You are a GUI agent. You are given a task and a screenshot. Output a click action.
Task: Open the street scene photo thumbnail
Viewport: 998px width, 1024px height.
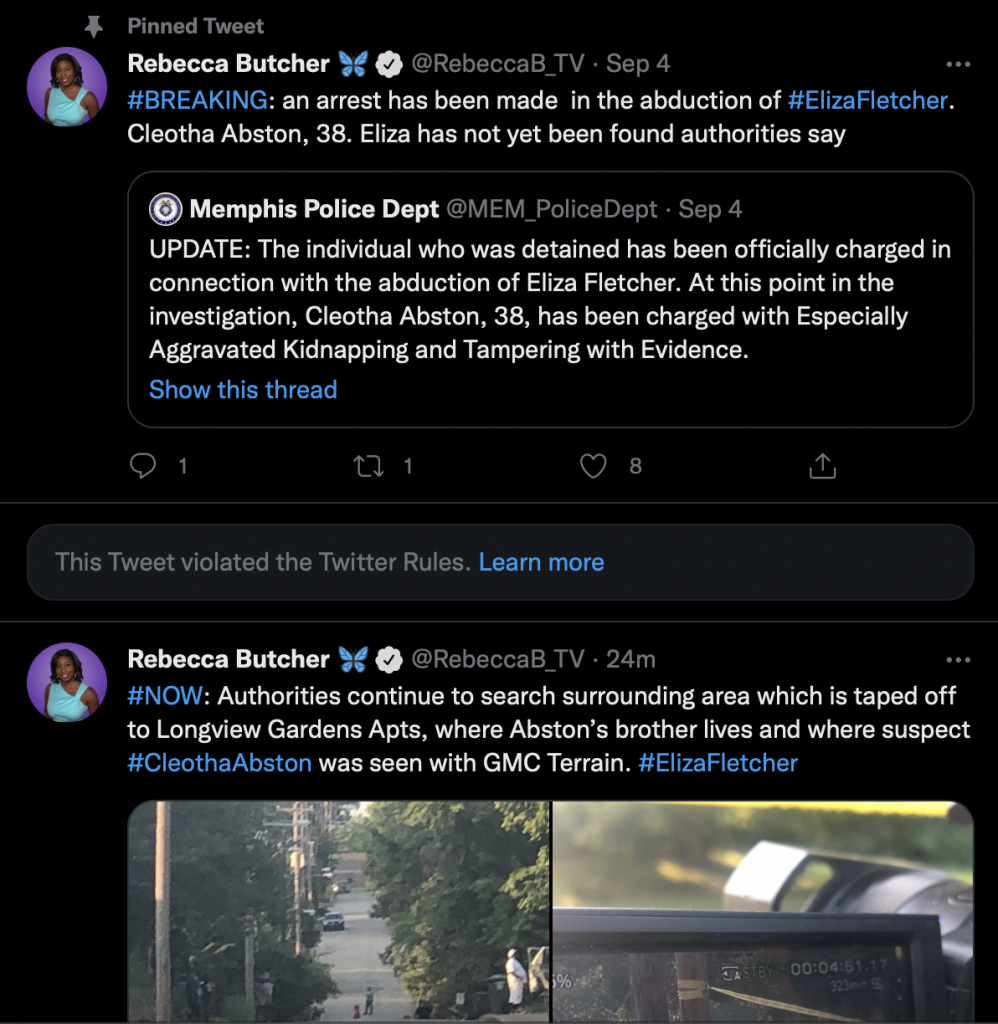click(x=339, y=910)
